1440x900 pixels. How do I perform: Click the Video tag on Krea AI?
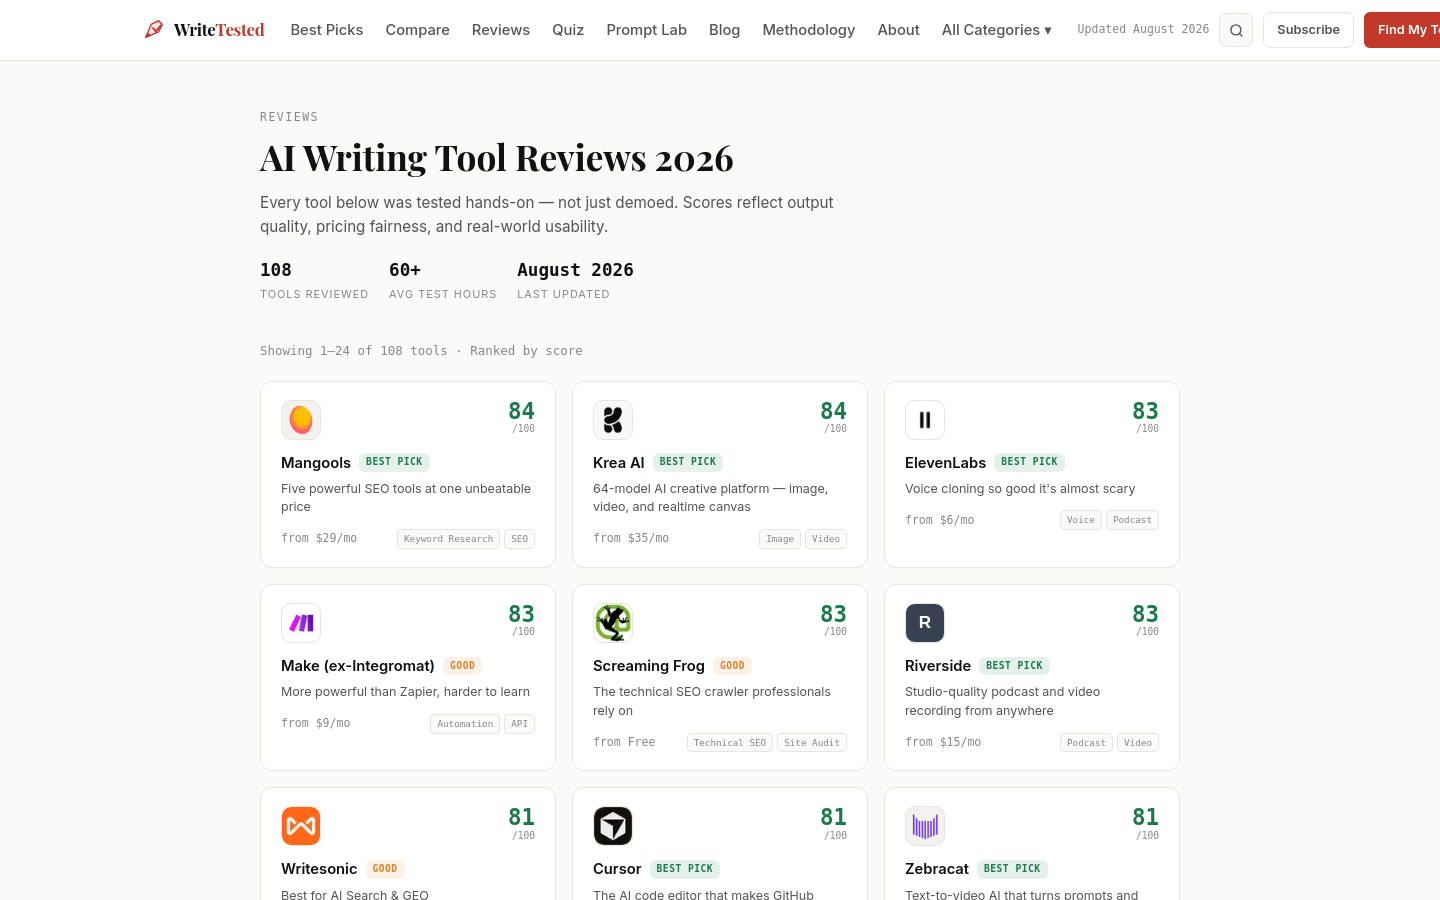826,539
